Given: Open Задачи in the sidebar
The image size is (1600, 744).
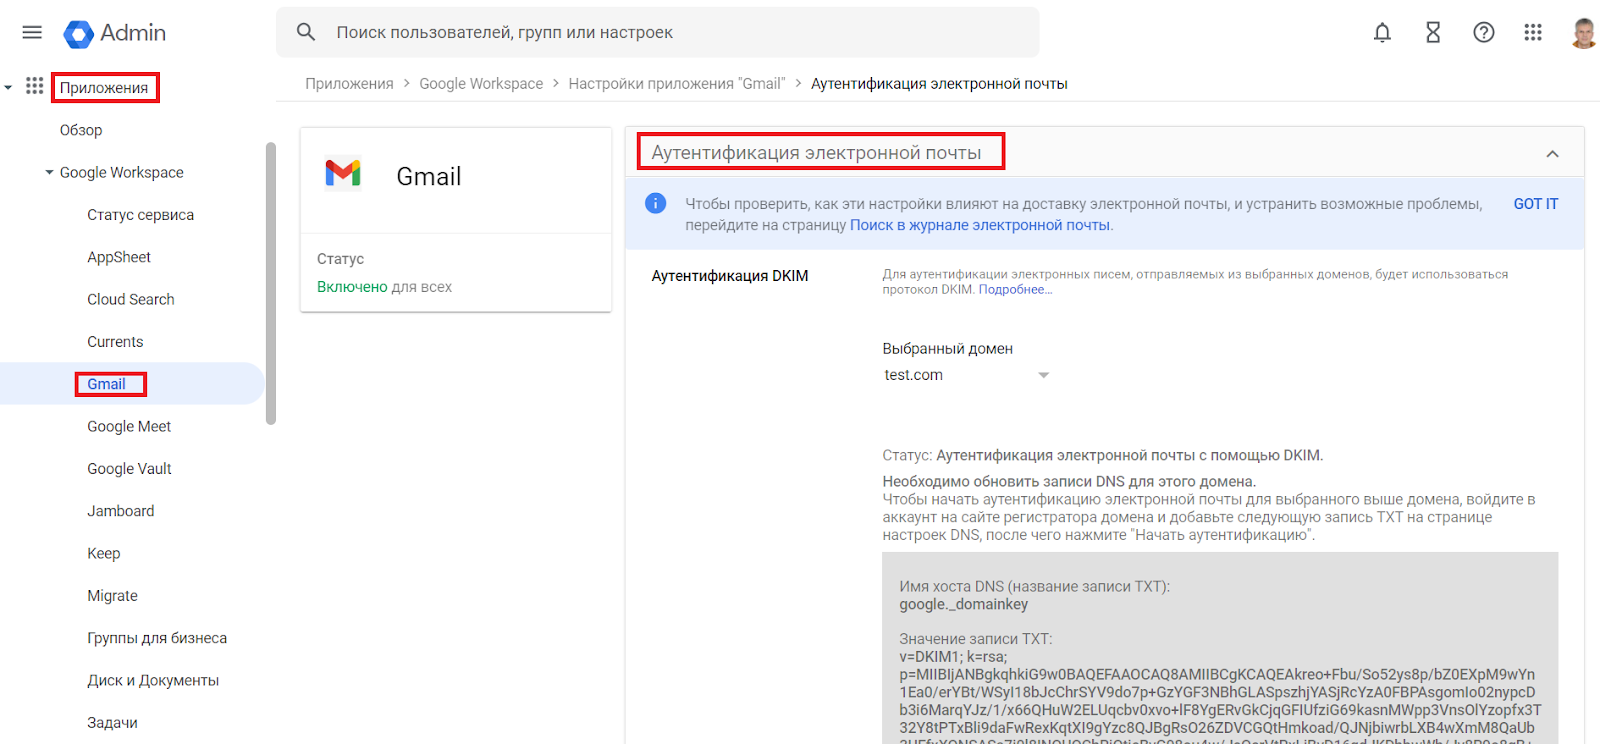Looking at the screenshot, I should click(112, 723).
